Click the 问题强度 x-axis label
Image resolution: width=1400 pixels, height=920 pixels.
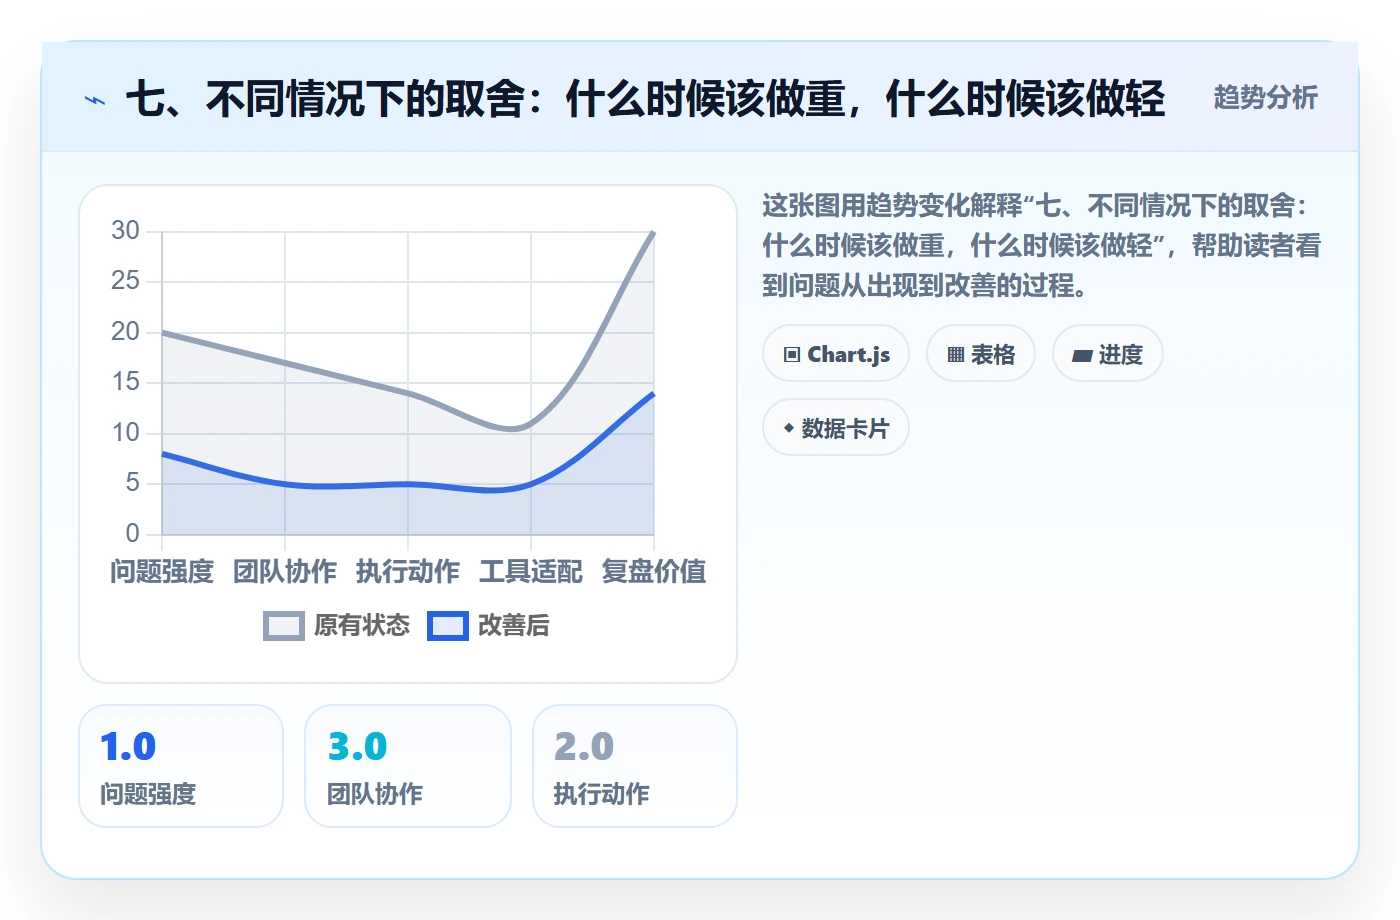point(162,572)
